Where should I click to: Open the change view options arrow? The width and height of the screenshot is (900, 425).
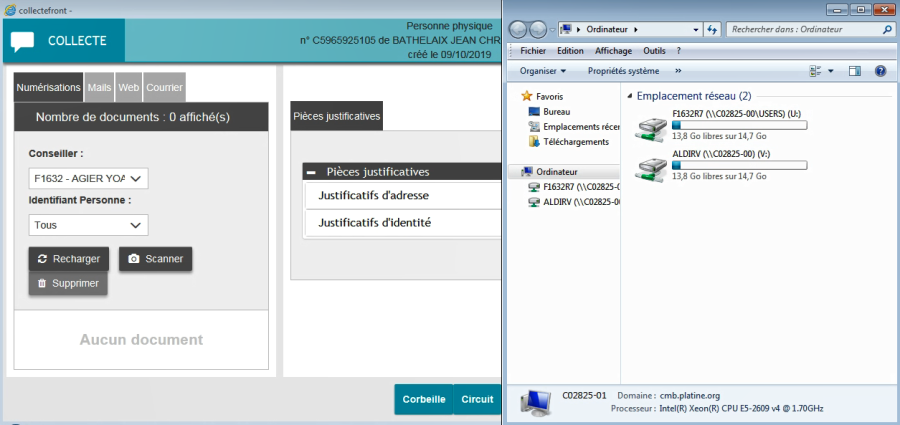[x=830, y=71]
